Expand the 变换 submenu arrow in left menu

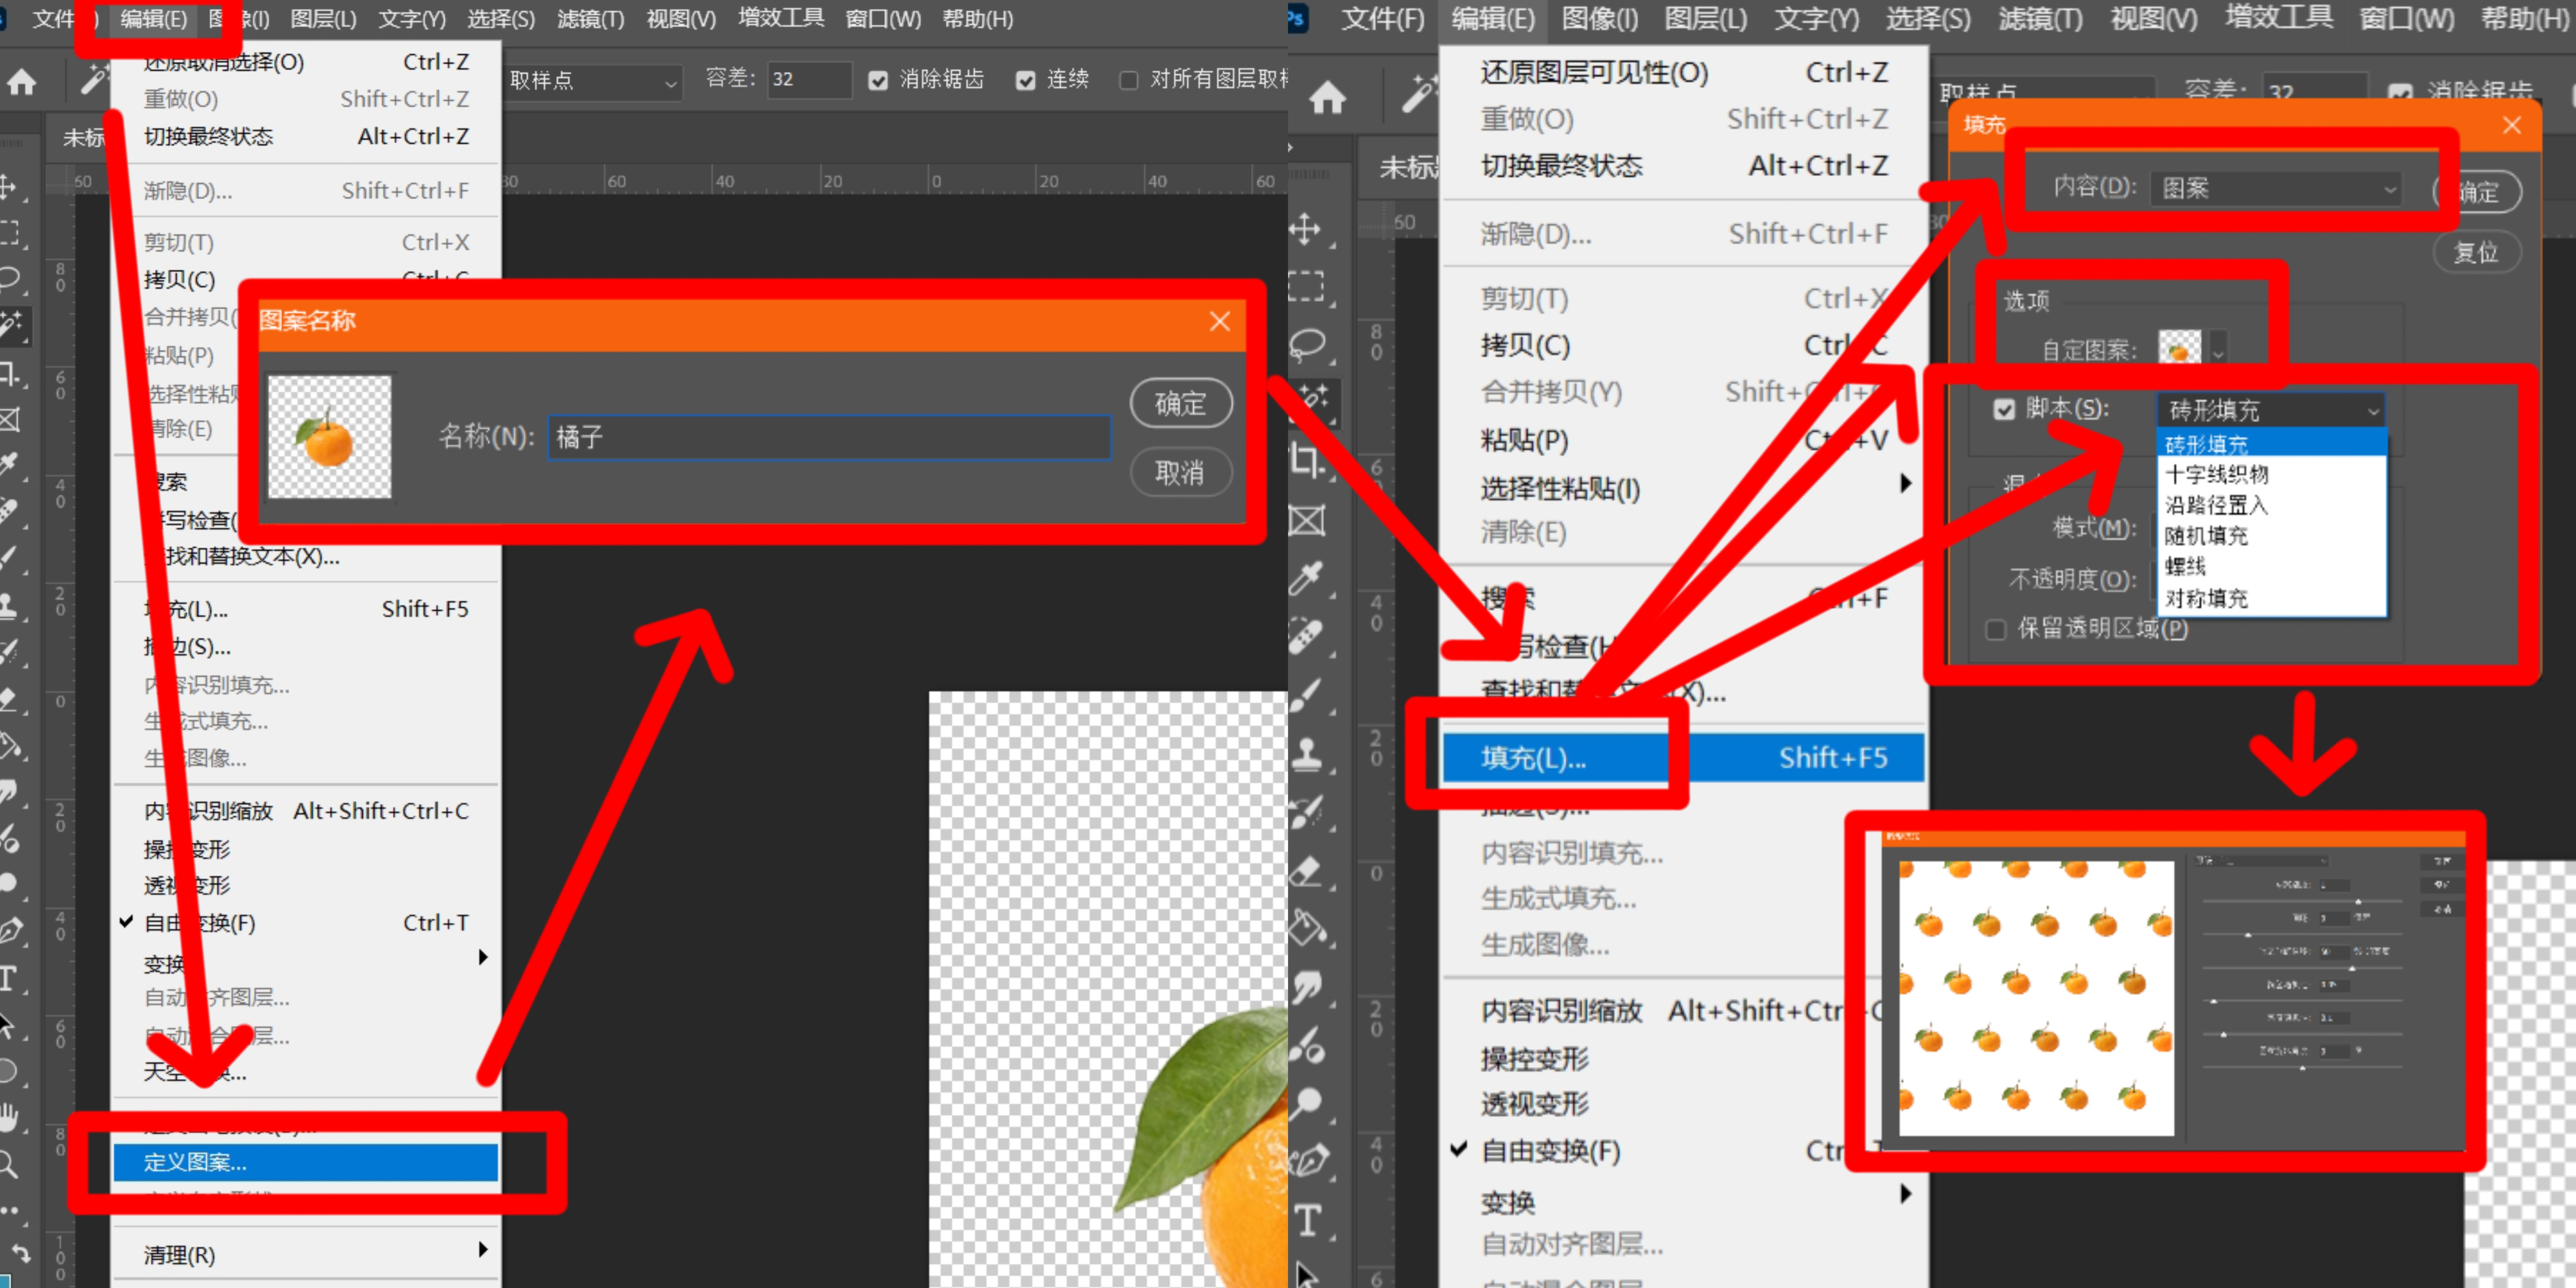(x=483, y=958)
